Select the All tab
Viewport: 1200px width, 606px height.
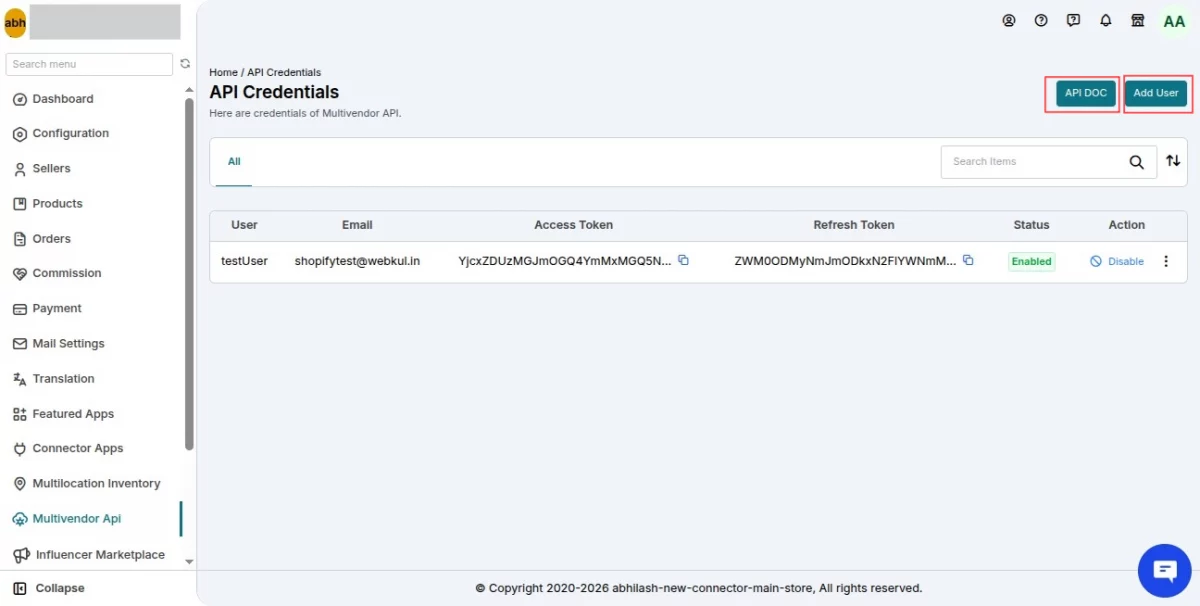(x=234, y=162)
